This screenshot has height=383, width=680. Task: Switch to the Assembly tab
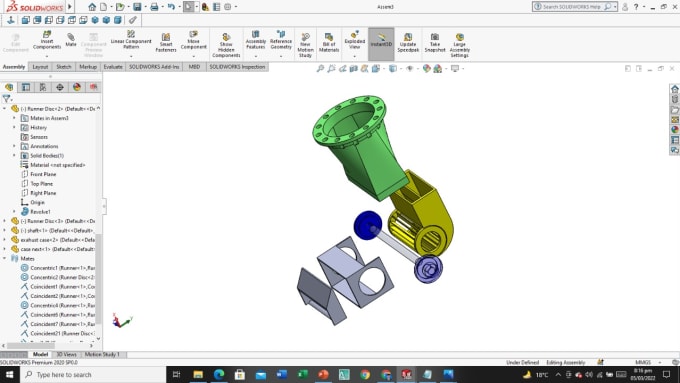coord(14,67)
